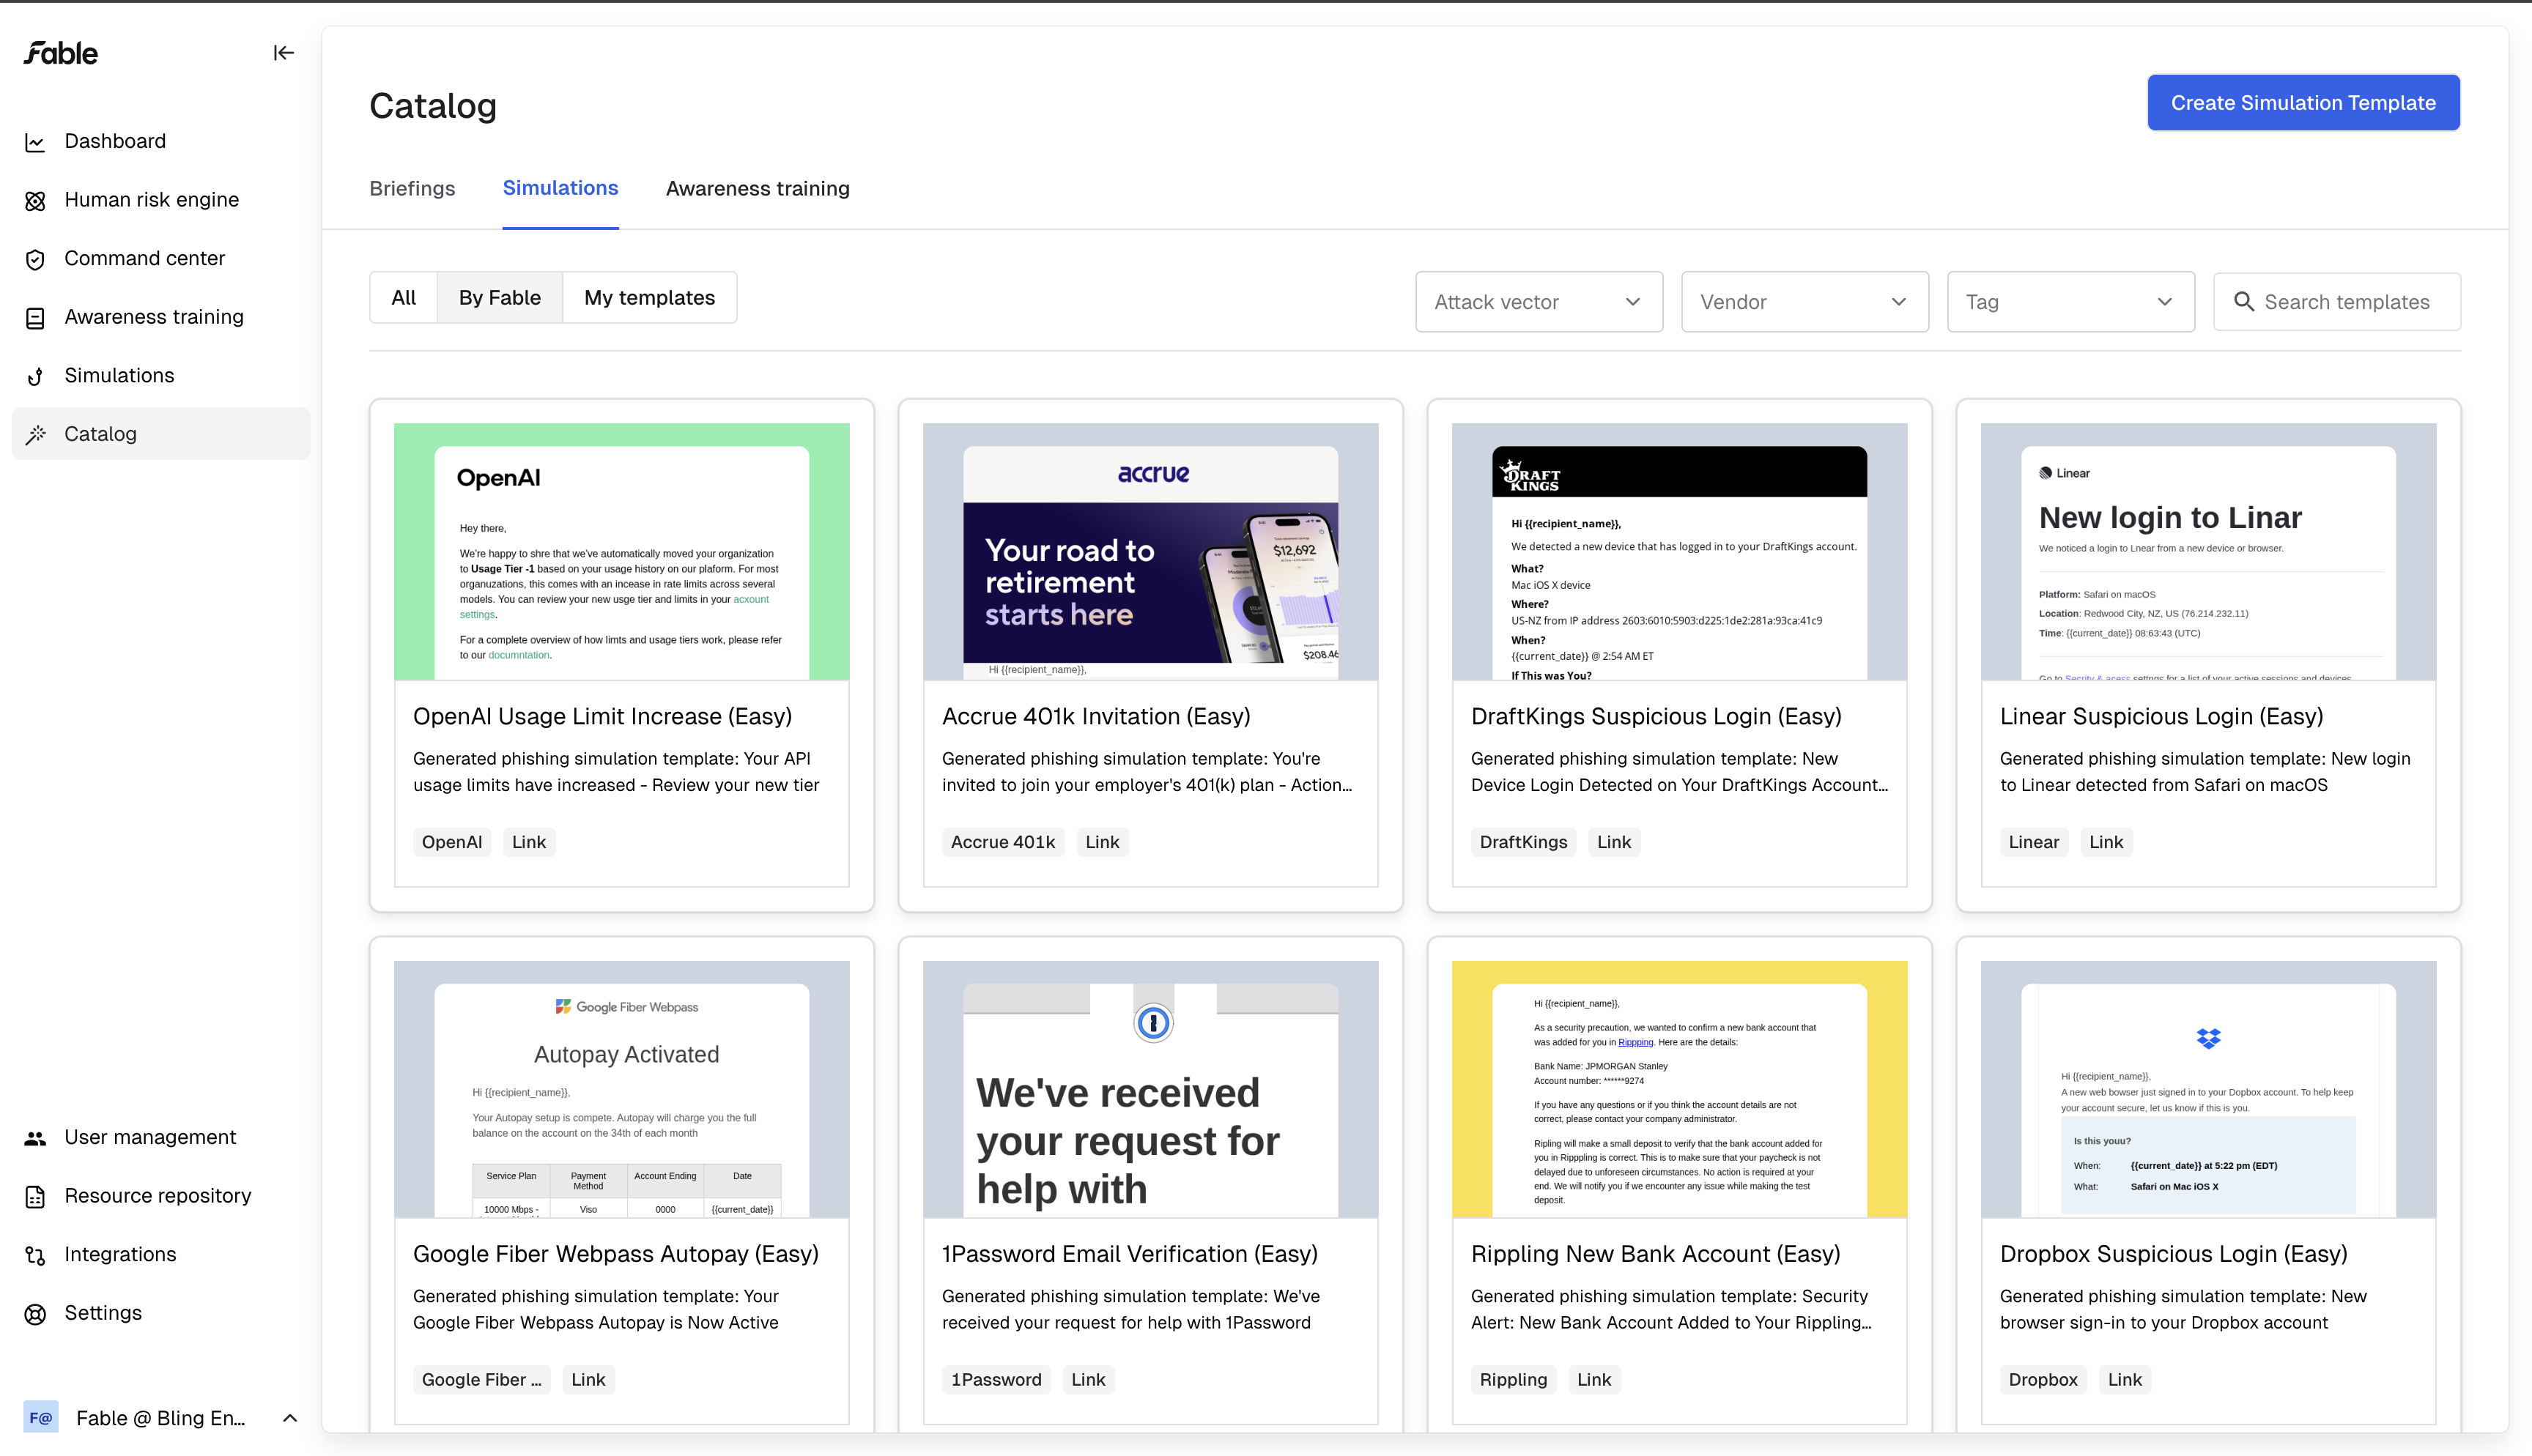Open Simulations in sidebar
Image resolution: width=2532 pixels, height=1456 pixels.
click(119, 376)
